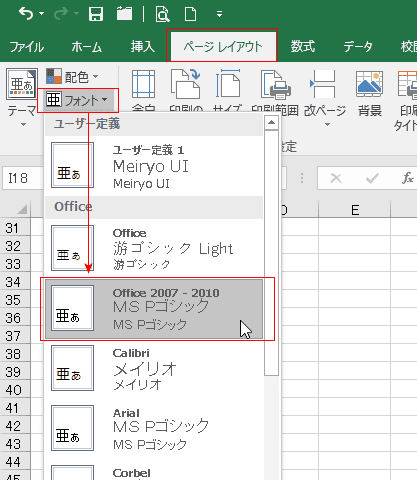Open the Customize Quick Access Toolbar arrow
The image size is (417, 480).
219,14
